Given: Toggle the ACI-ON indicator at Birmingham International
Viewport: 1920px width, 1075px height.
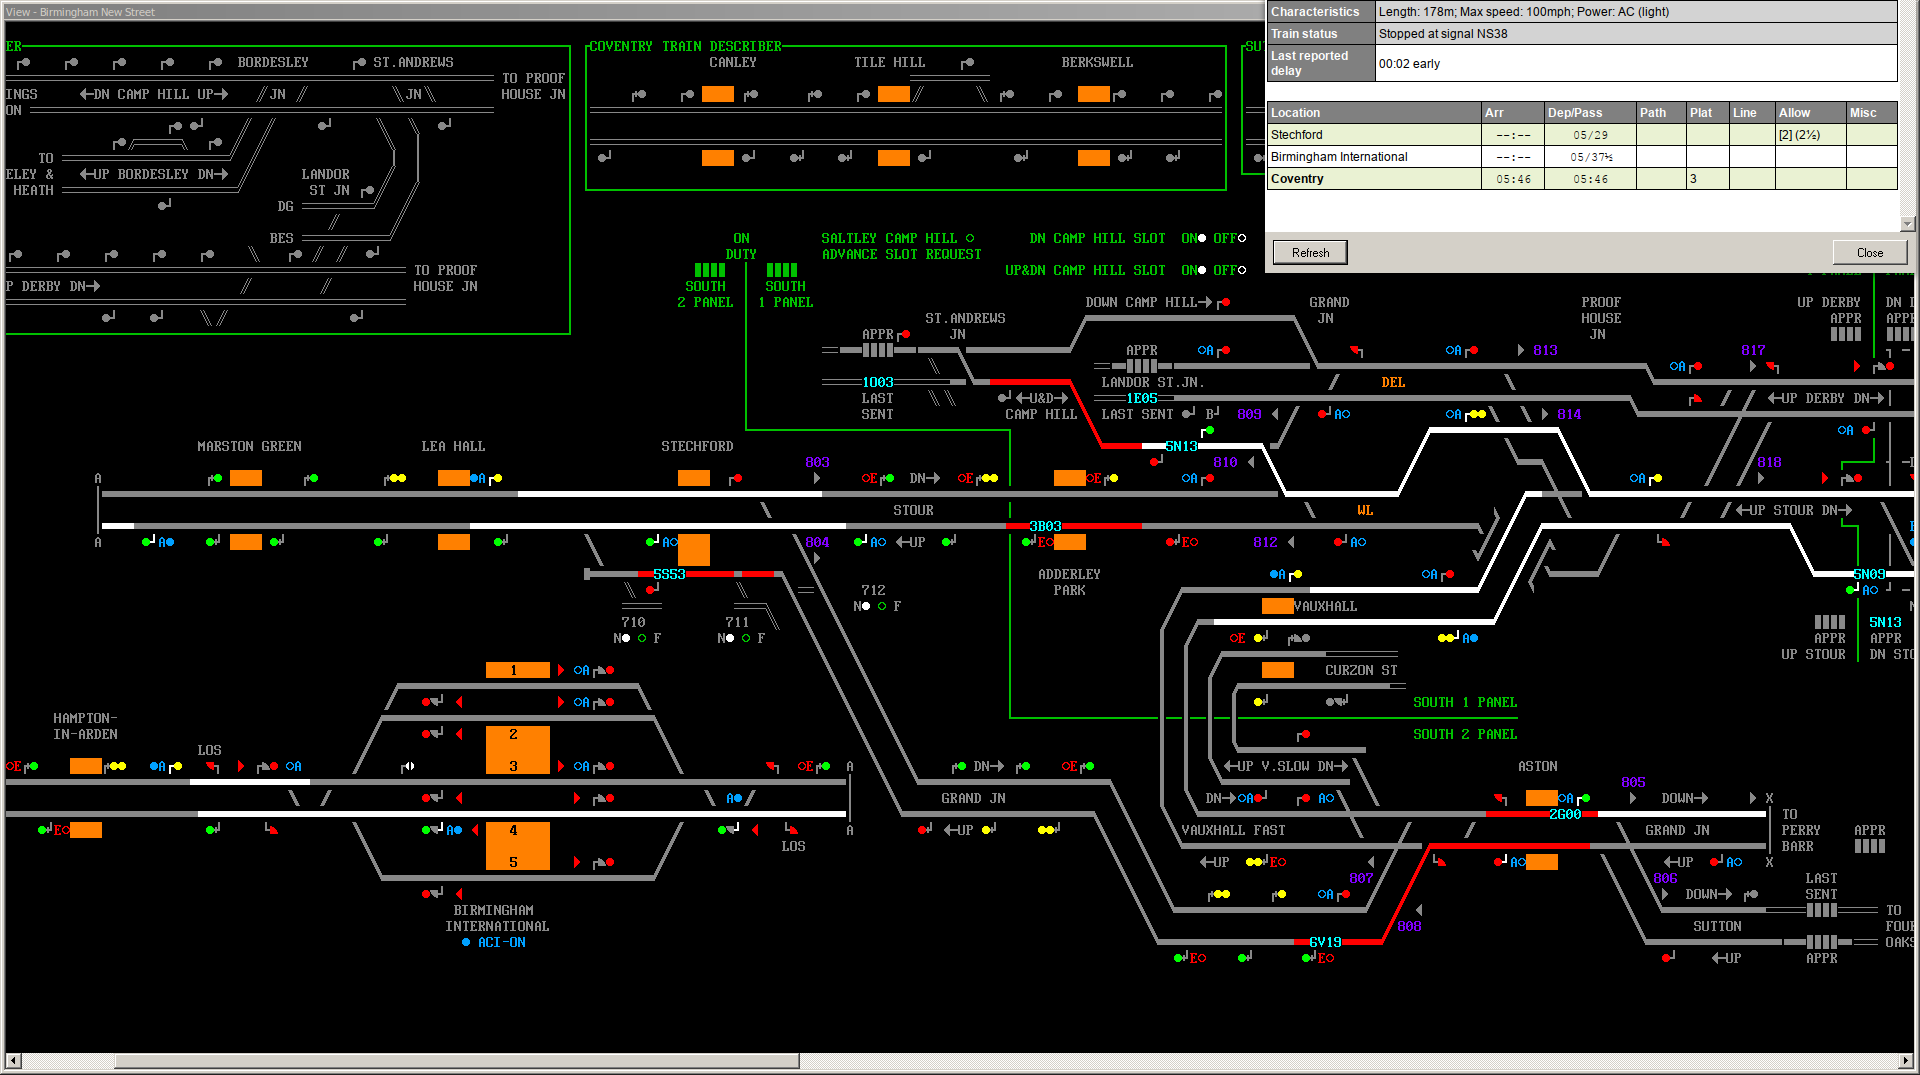Looking at the screenshot, I should (466, 942).
